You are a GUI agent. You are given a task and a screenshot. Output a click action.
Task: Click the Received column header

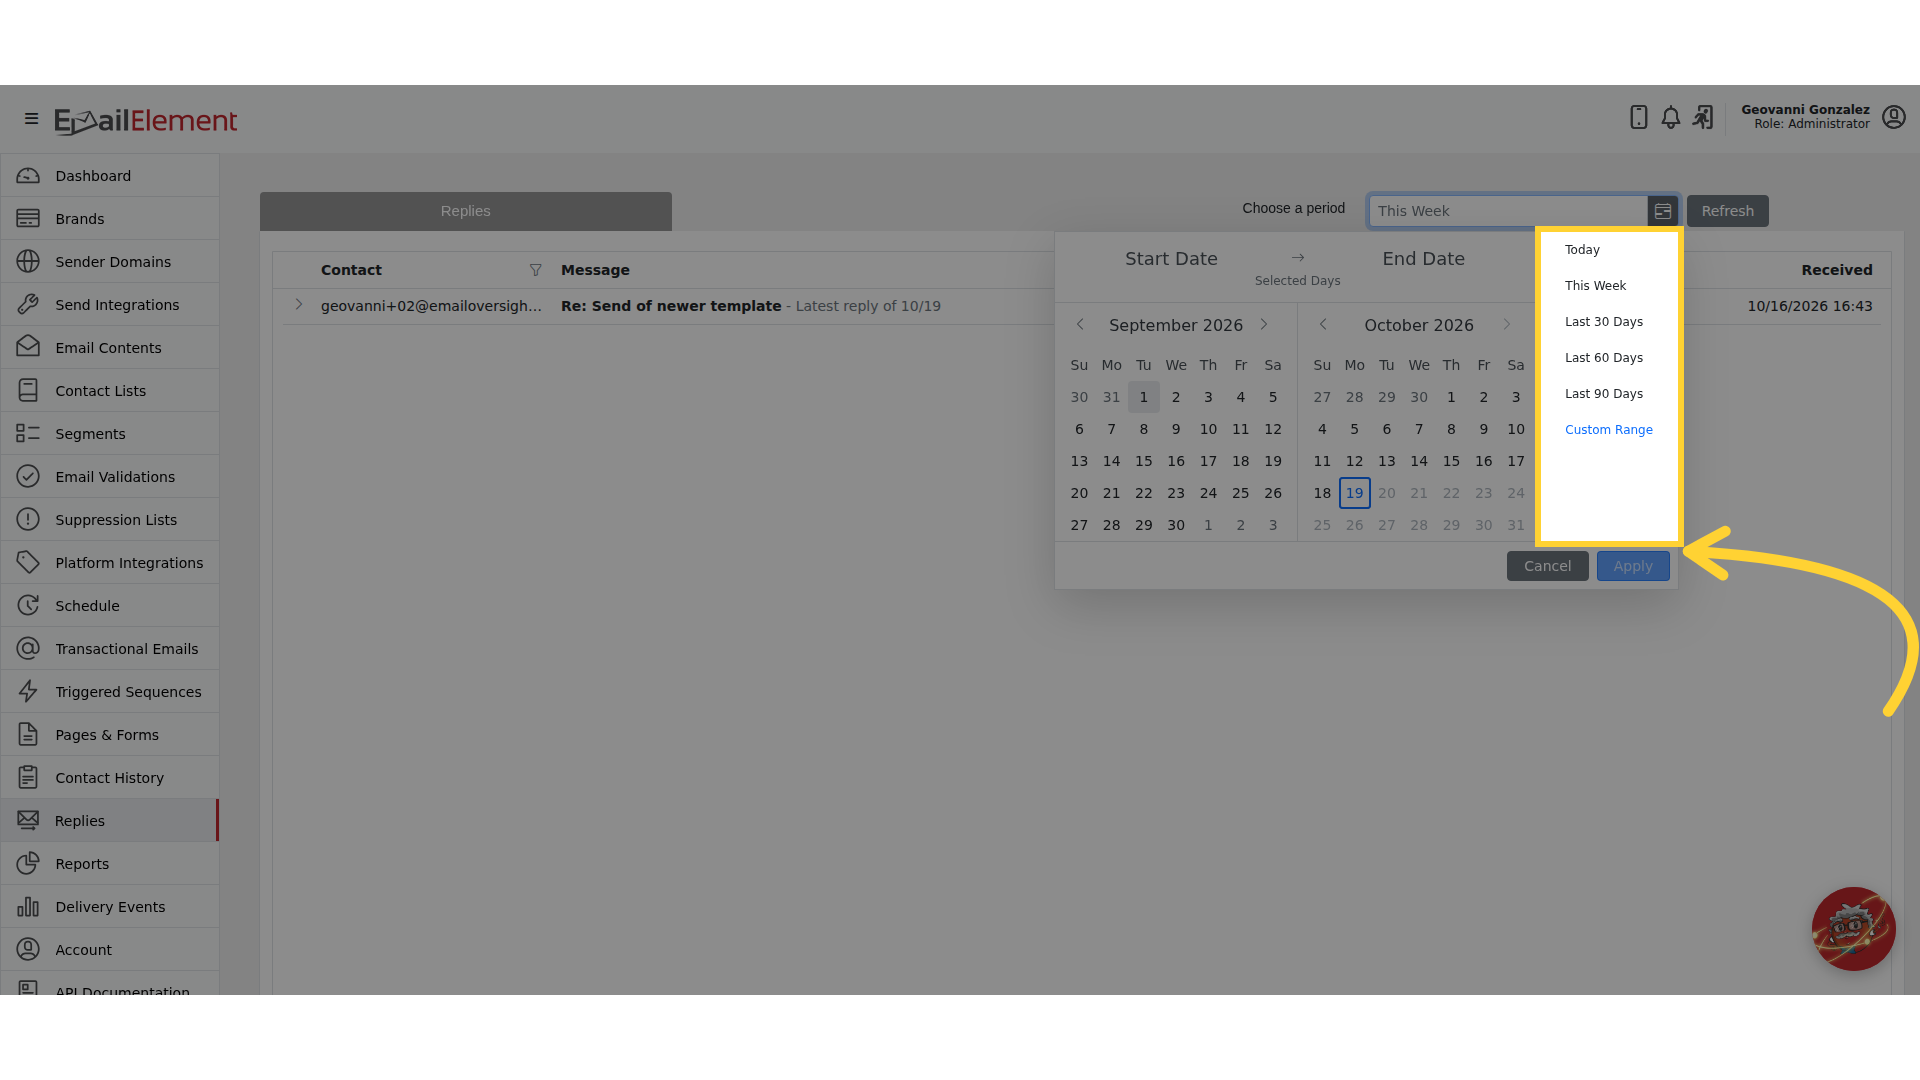1836,270
